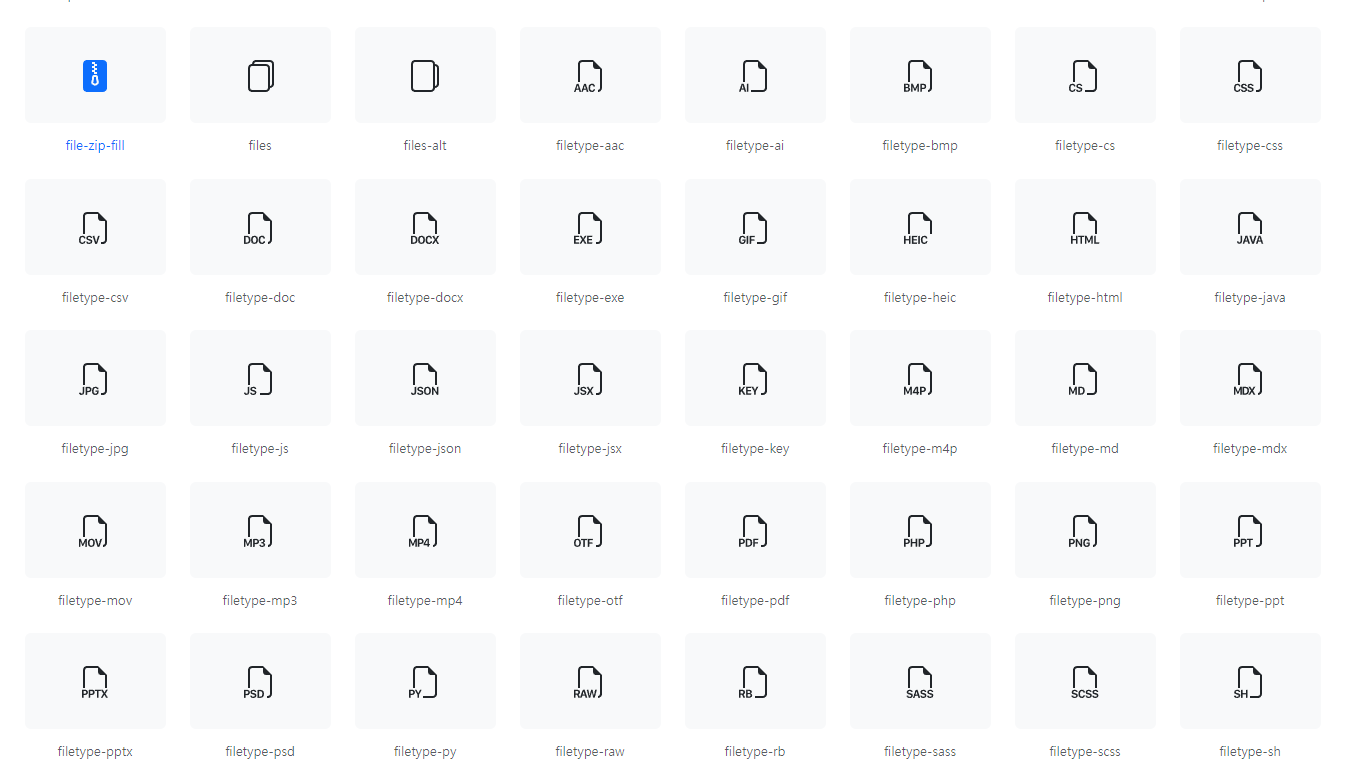Click the 'filetype-mp4' text label

click(425, 601)
